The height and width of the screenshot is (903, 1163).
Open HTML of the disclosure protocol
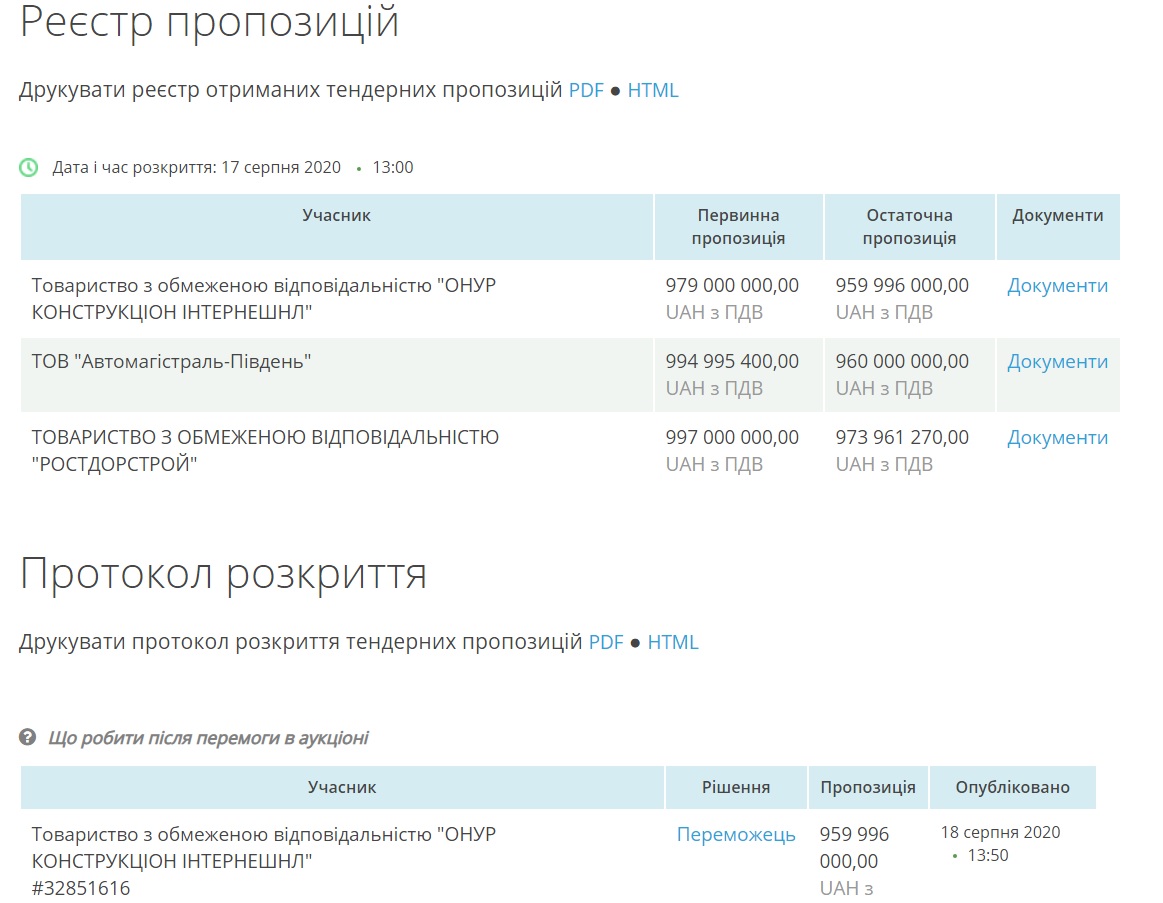pyautogui.click(x=673, y=642)
